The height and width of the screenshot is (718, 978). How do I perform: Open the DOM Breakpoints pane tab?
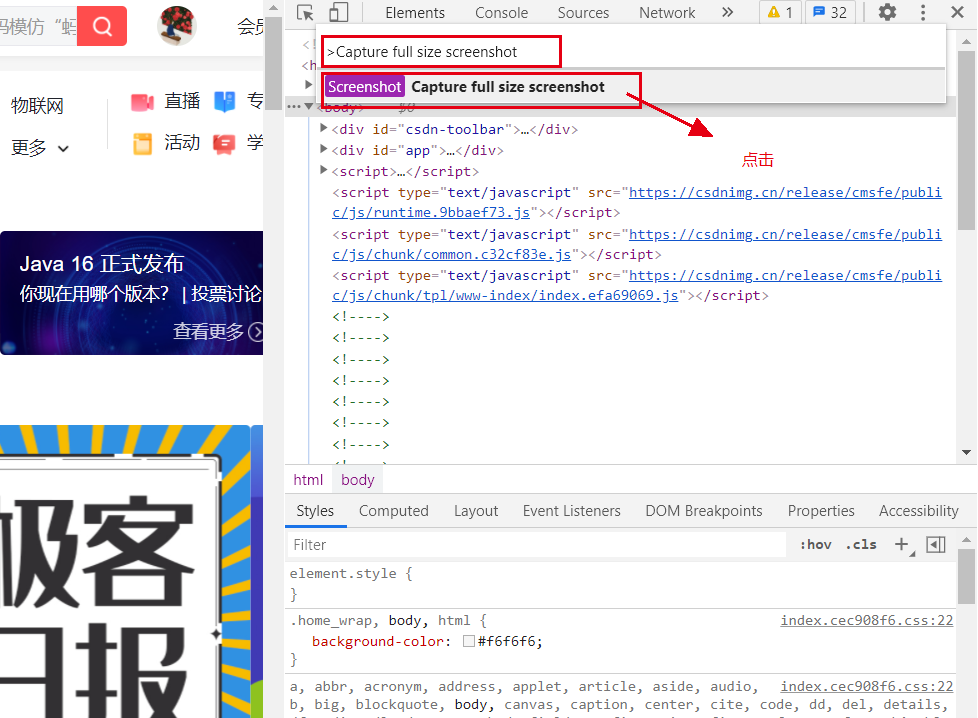(704, 511)
